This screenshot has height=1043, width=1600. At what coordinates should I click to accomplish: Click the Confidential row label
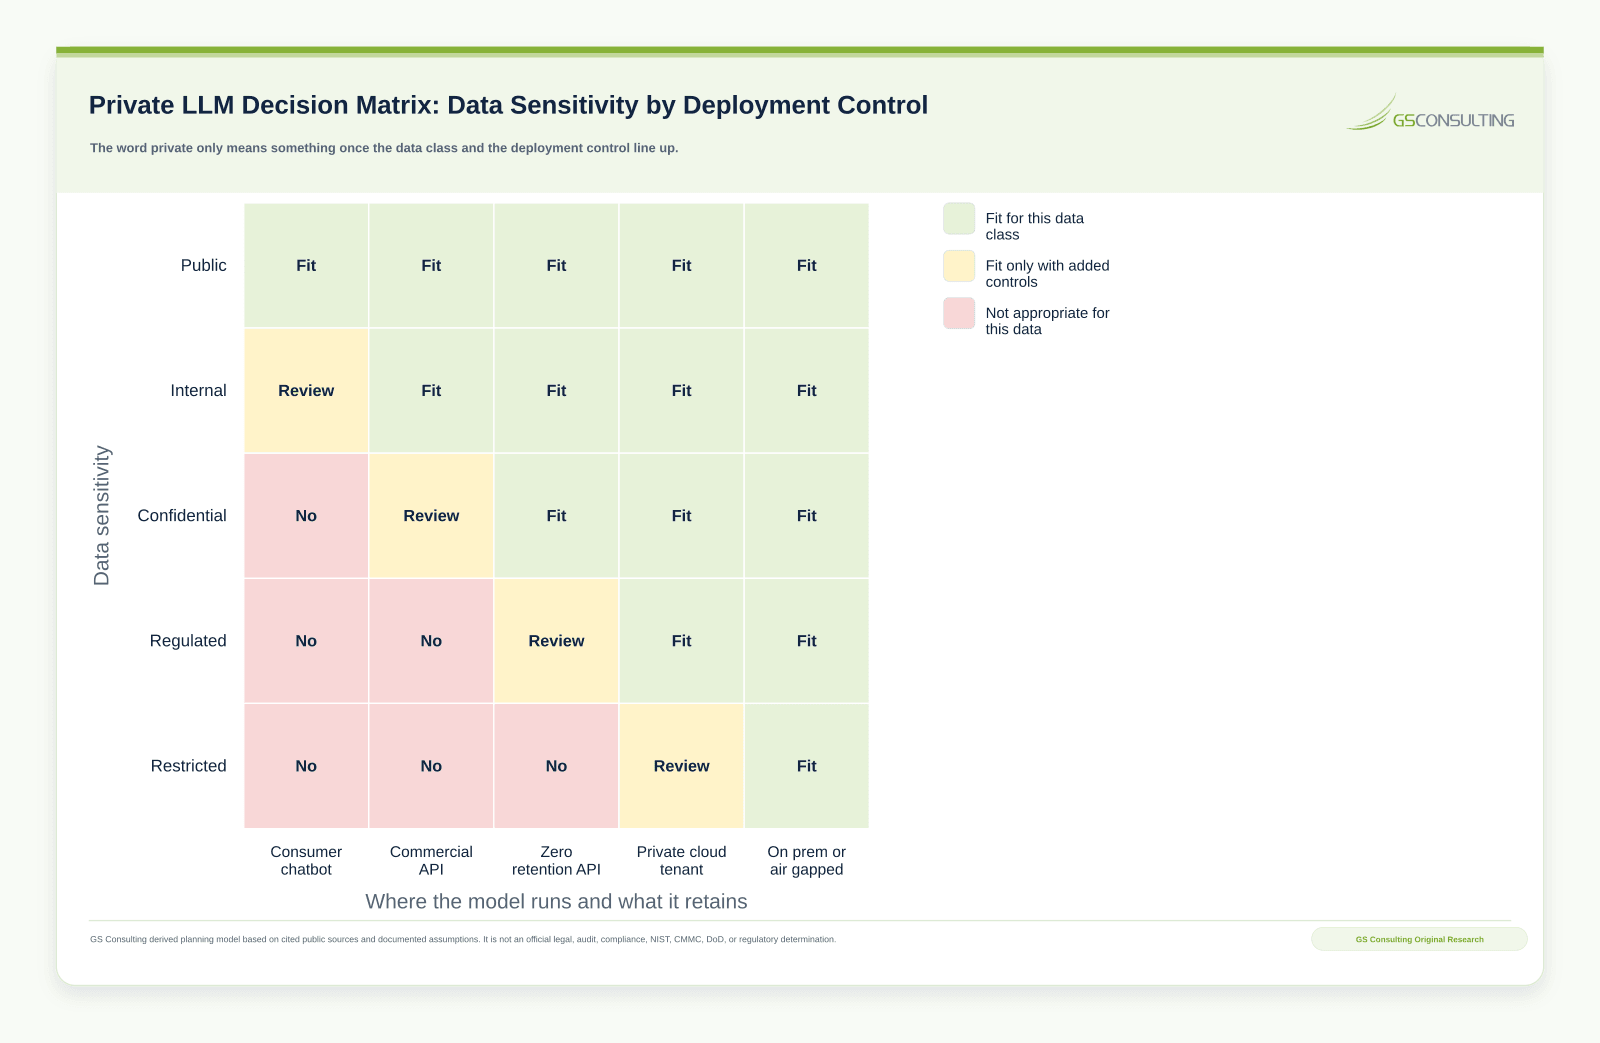182,516
